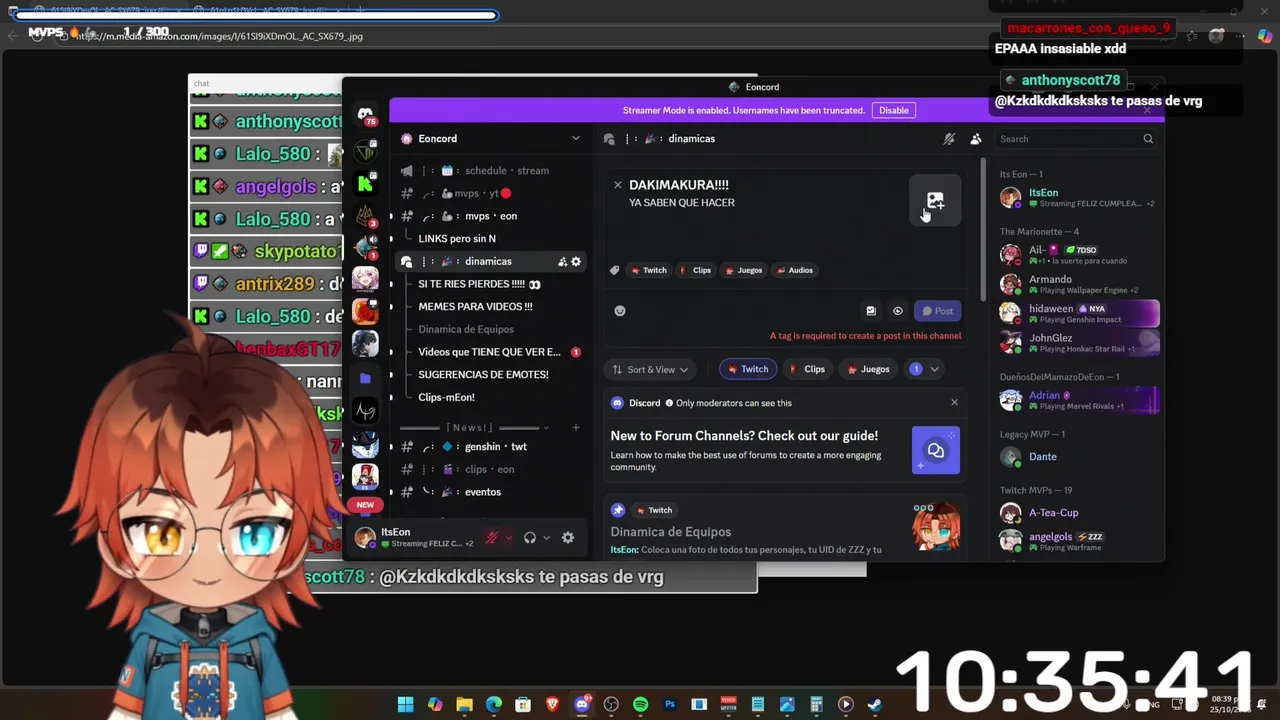Image resolution: width=1280 pixels, height=720 pixels.
Task: Open Eoncord server dropdown menu
Action: click(x=490, y=138)
